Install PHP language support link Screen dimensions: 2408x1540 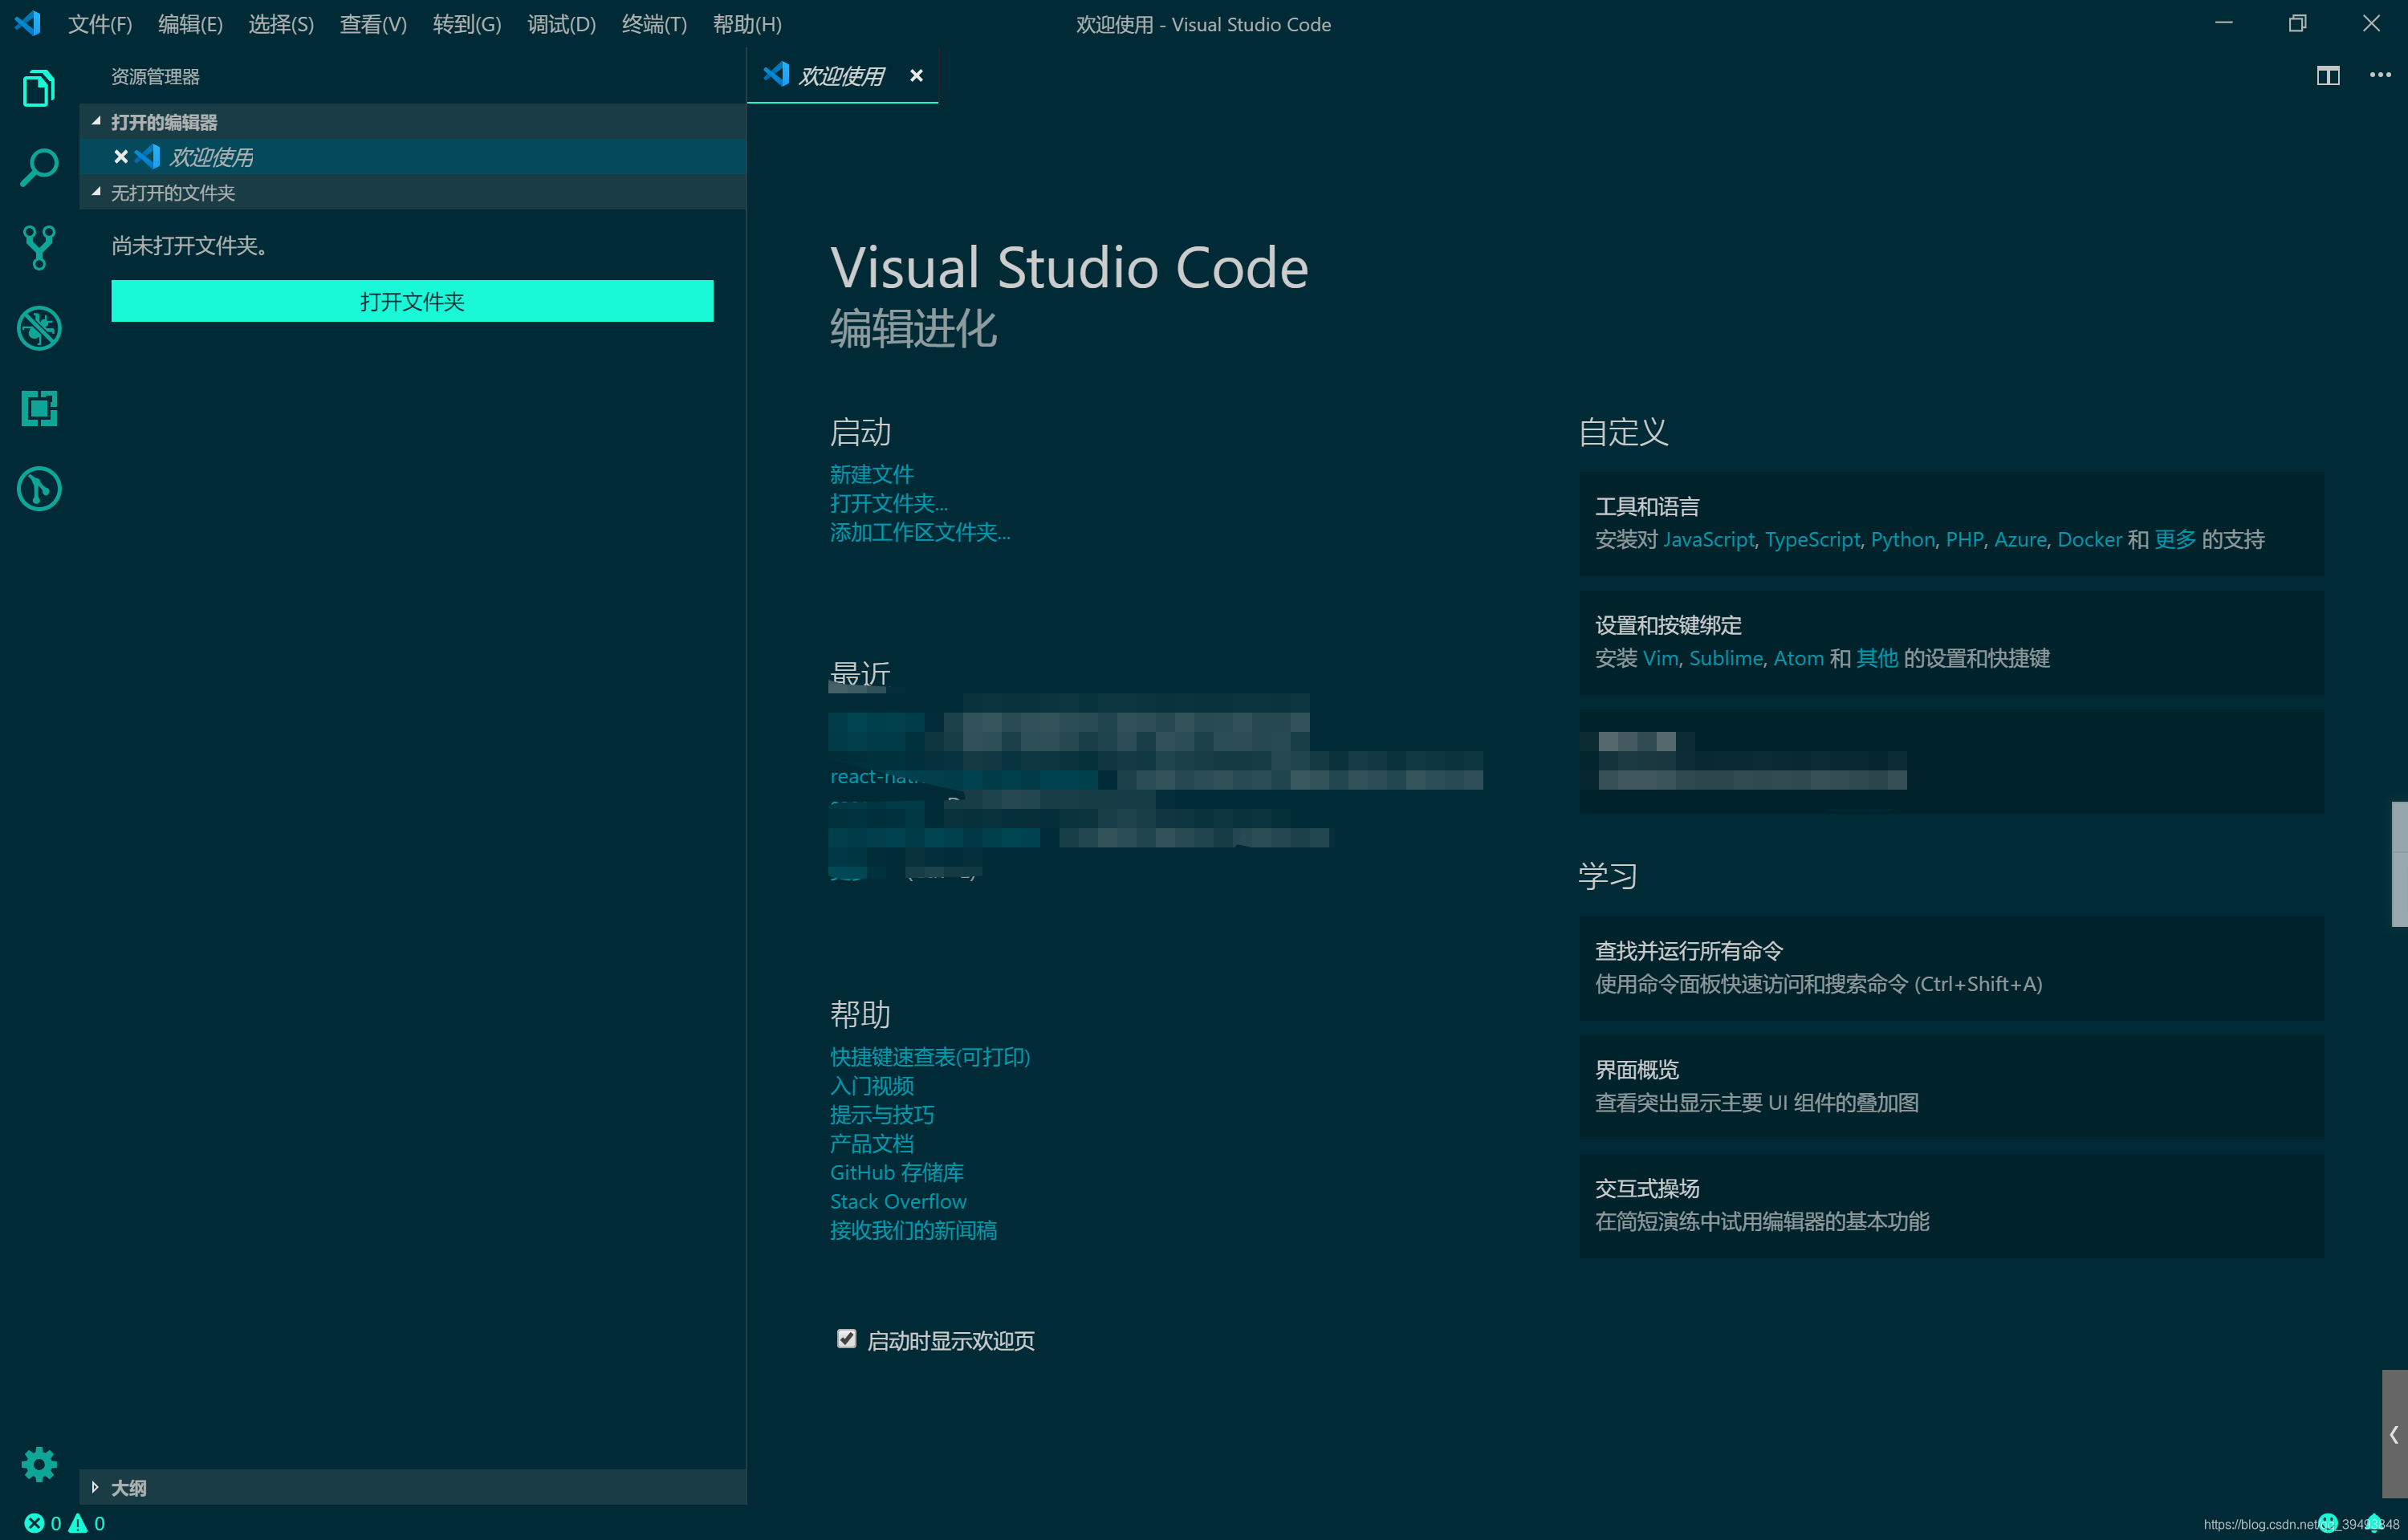[x=1964, y=540]
